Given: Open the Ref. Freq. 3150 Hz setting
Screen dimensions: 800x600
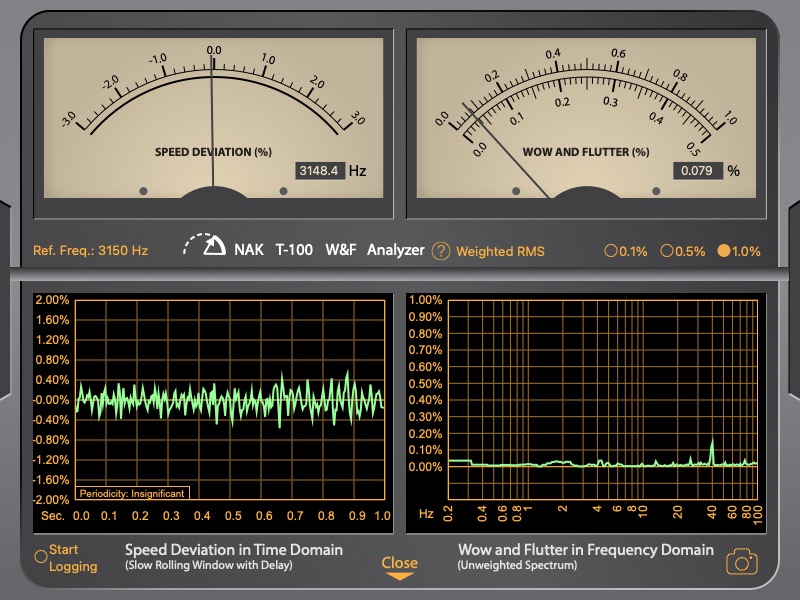Looking at the screenshot, I should [91, 251].
